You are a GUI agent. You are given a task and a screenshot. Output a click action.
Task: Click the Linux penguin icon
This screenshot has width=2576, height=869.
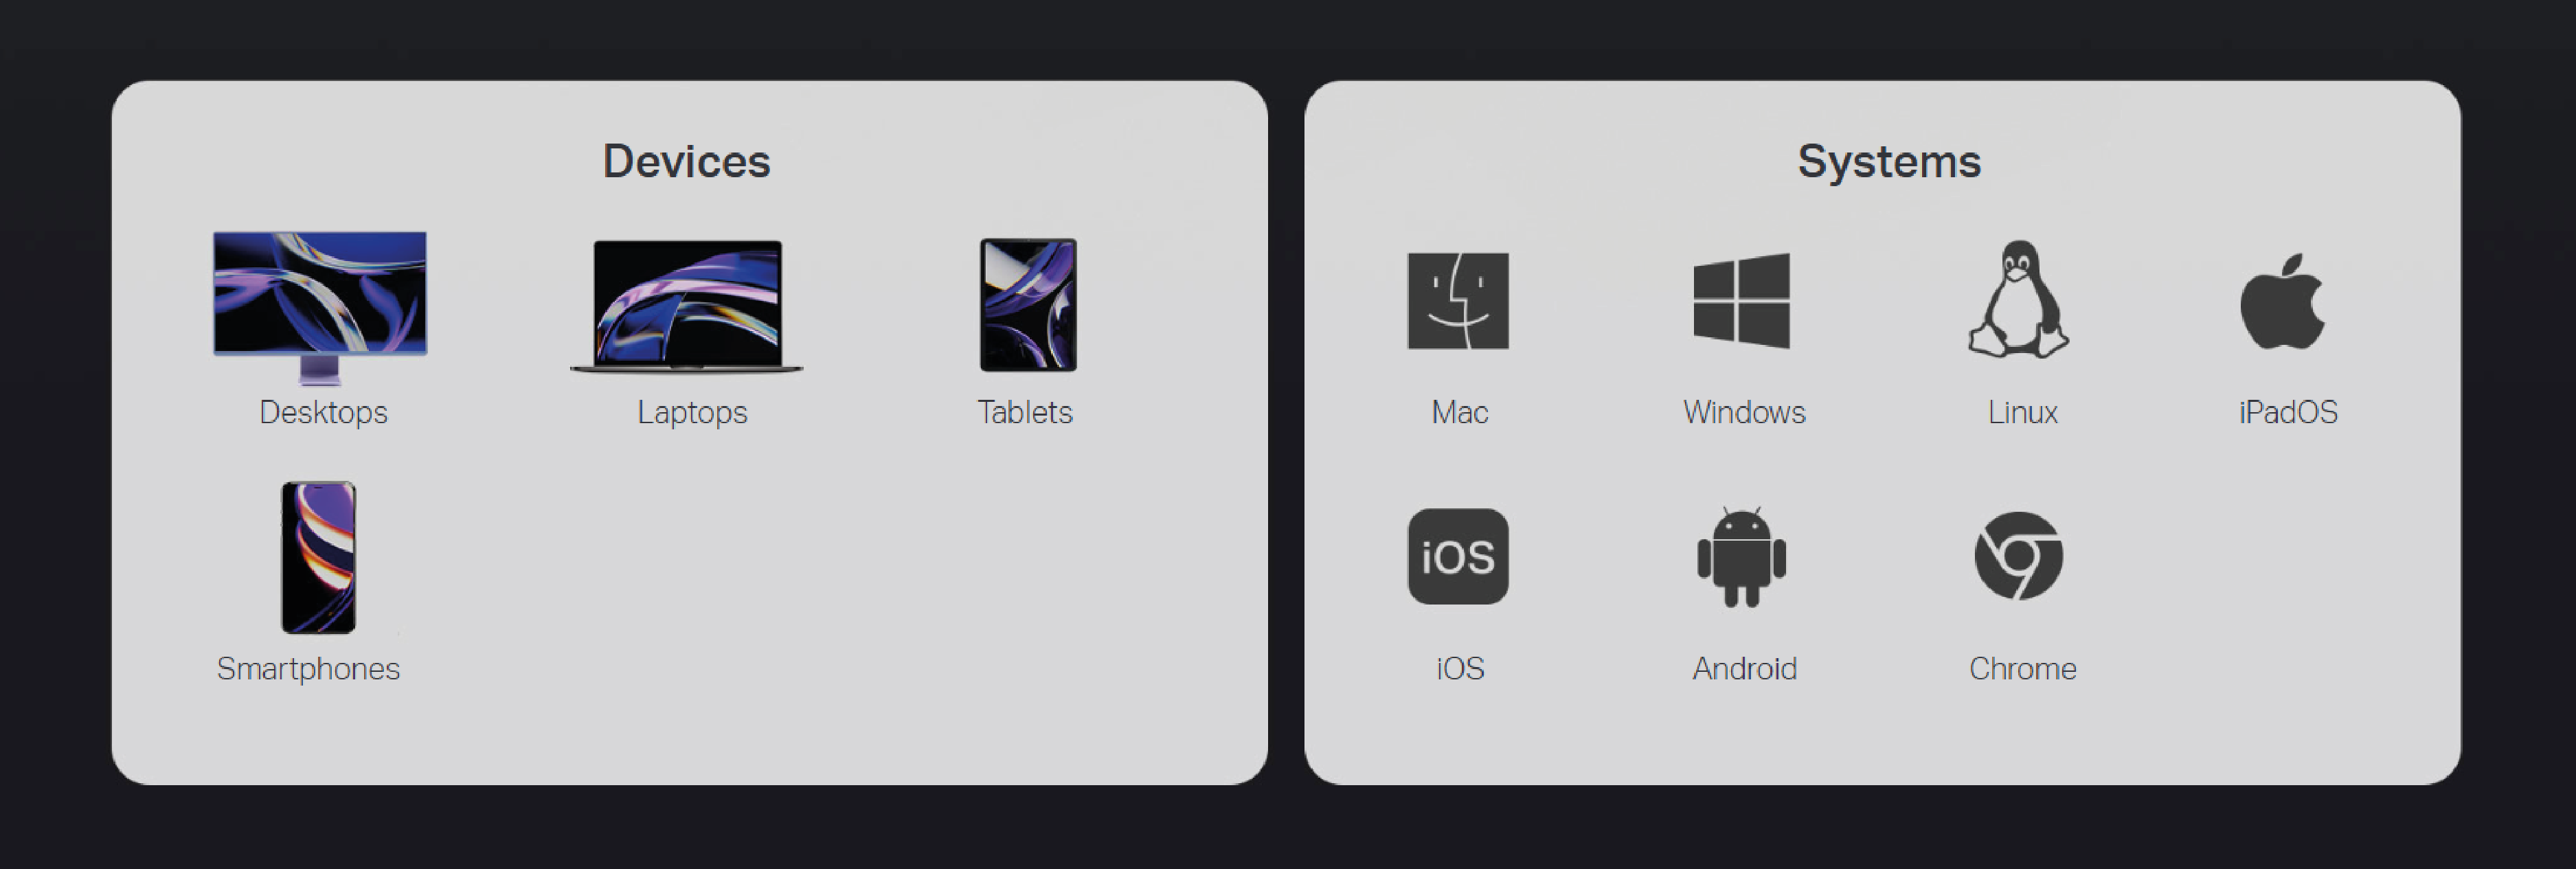[2019, 299]
